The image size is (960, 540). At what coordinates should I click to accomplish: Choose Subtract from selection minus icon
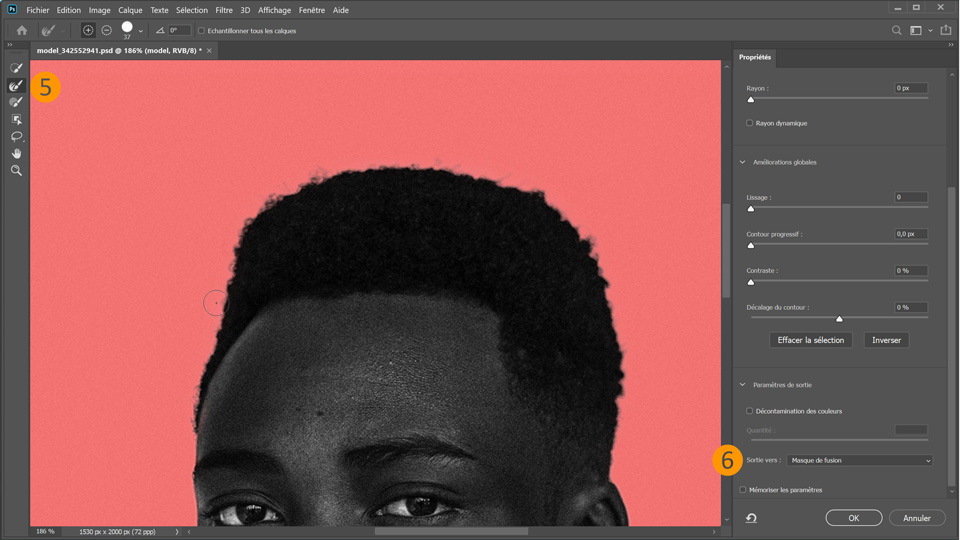(x=107, y=30)
